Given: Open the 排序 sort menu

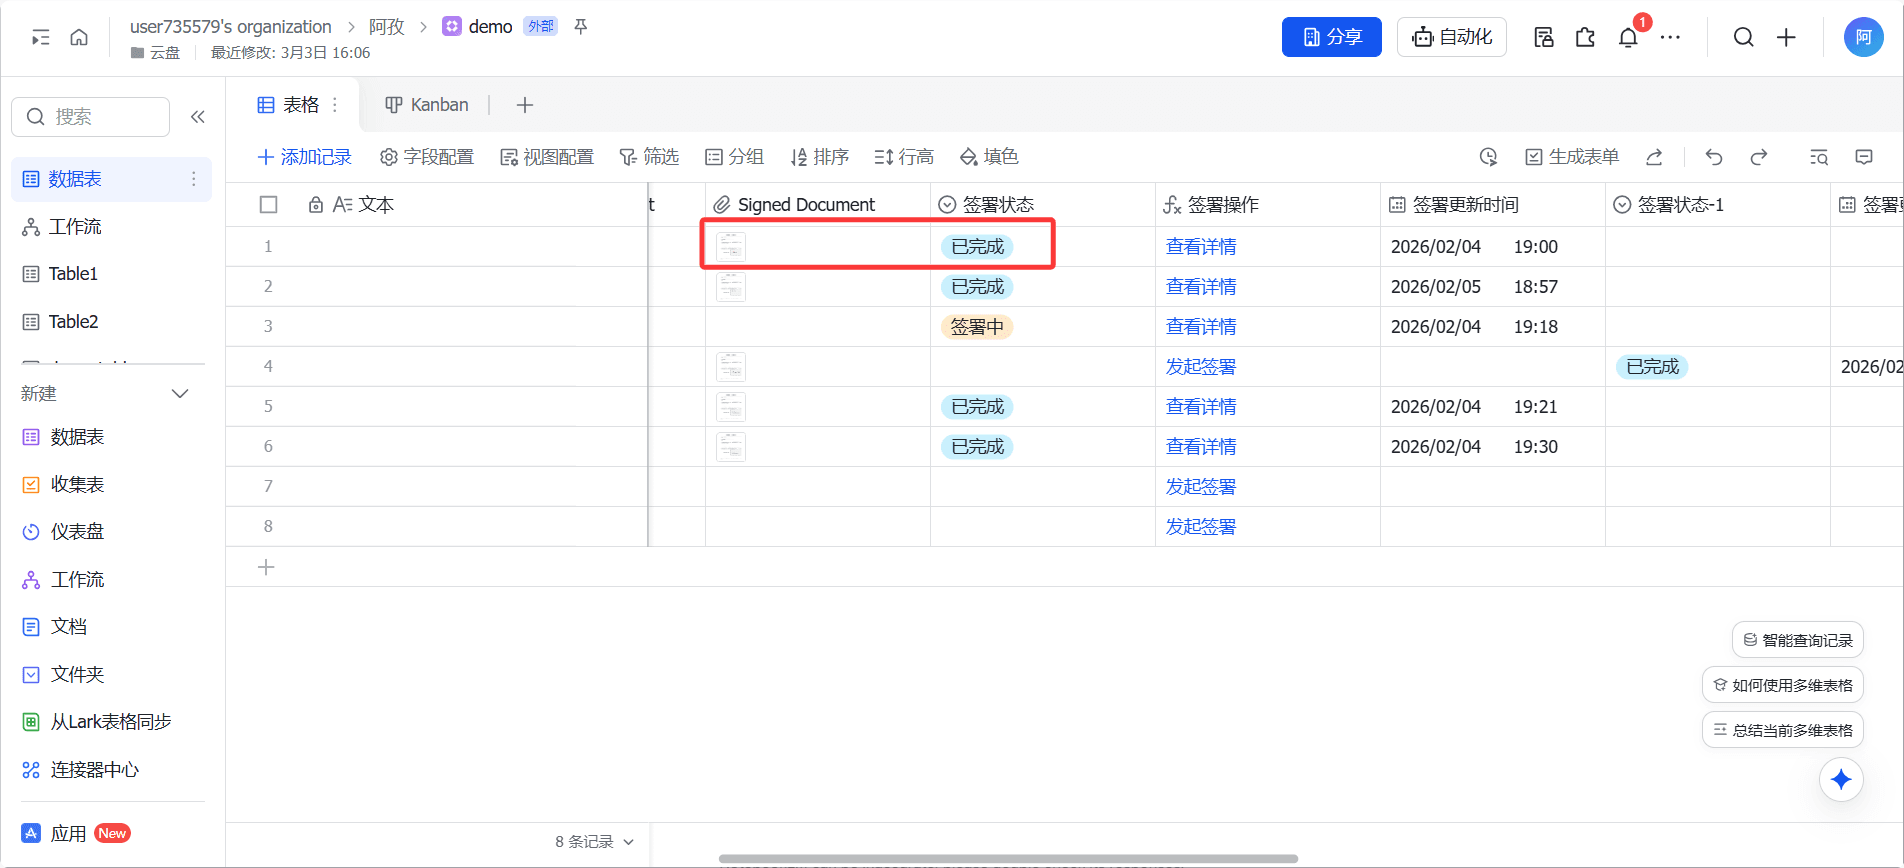Looking at the screenshot, I should [x=819, y=157].
